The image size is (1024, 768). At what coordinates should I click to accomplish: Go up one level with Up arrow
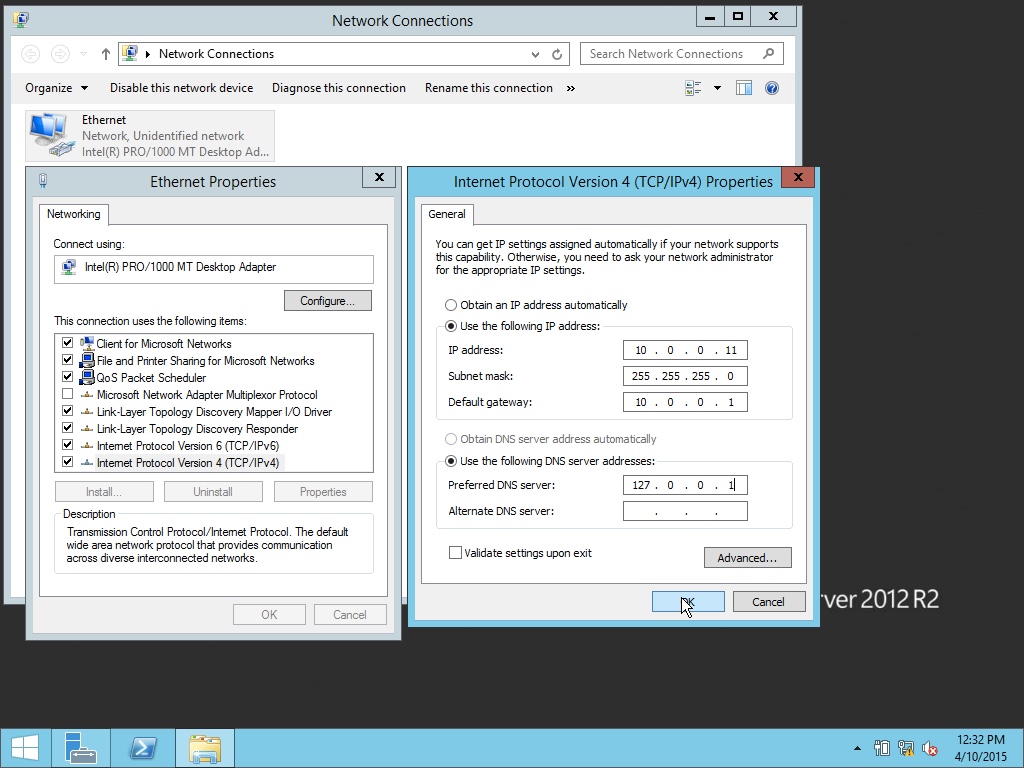(106, 54)
